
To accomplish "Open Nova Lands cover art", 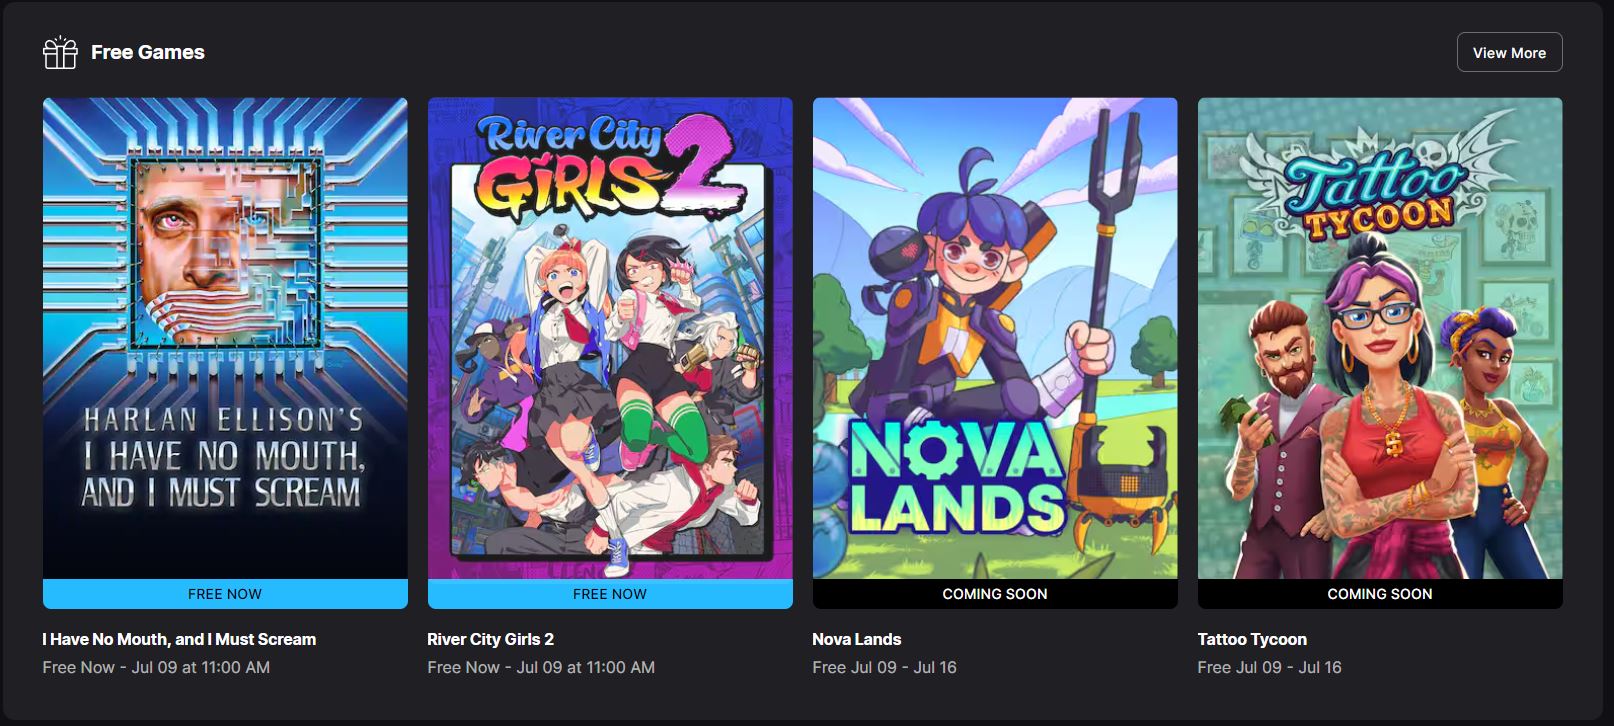I will (x=995, y=338).
